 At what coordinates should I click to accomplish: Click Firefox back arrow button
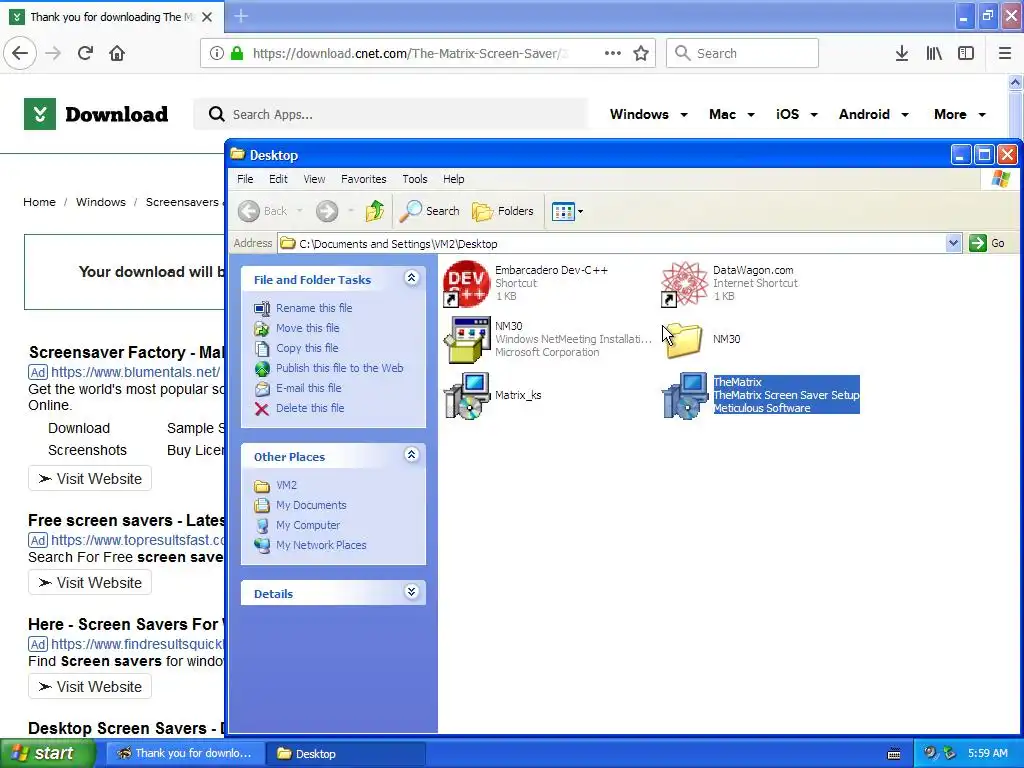tap(20, 53)
